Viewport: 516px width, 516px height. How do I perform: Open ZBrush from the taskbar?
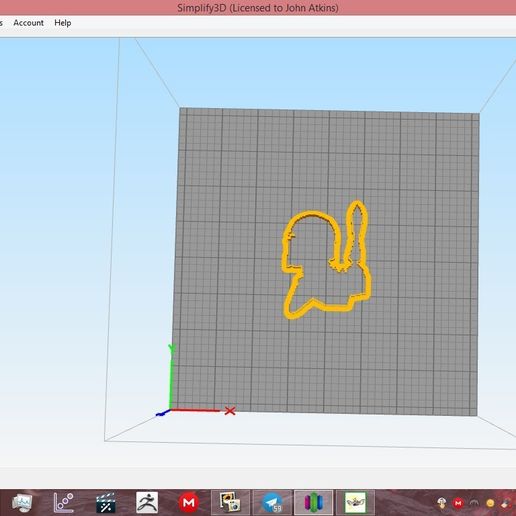click(x=147, y=502)
